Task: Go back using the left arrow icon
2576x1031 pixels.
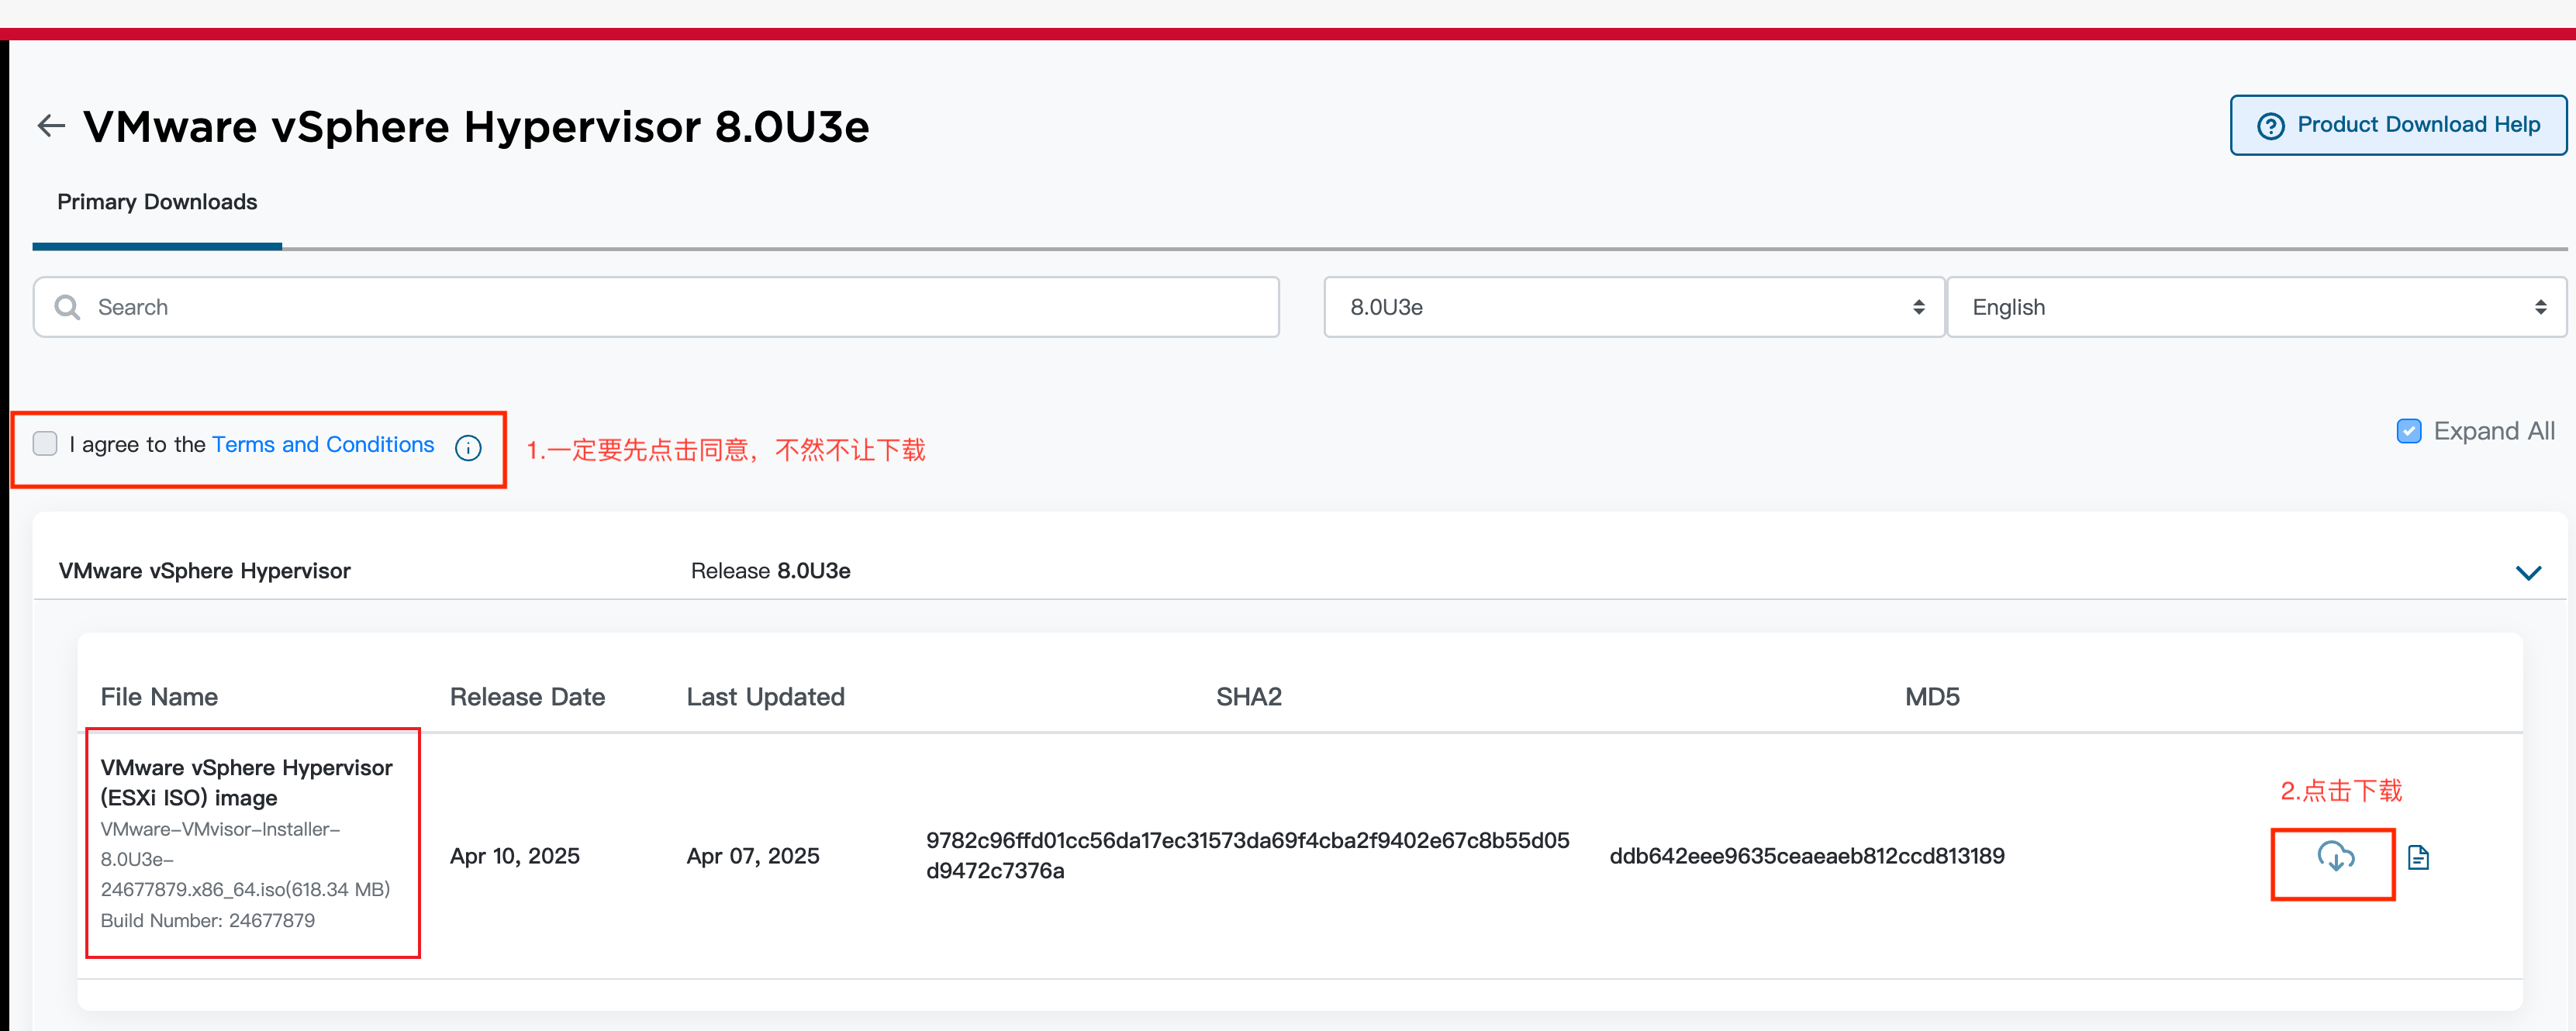Action: (51, 126)
